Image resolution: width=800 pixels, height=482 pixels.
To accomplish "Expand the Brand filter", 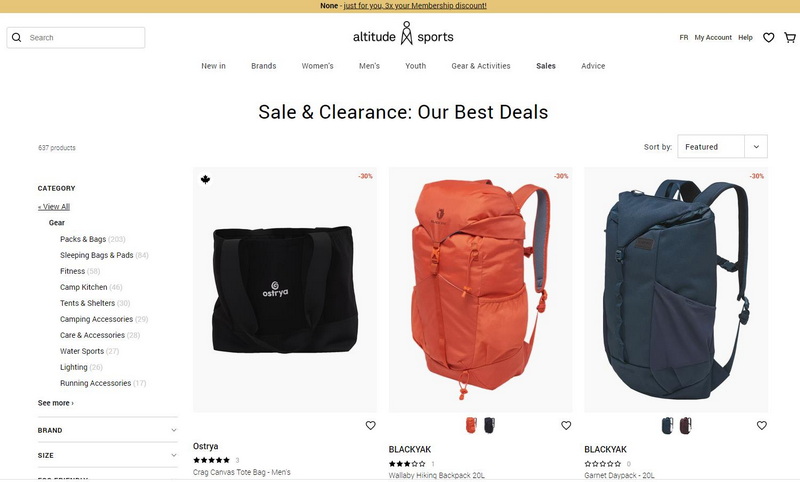I will coord(107,430).
